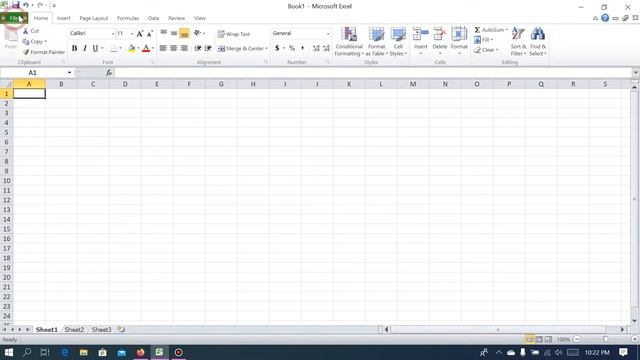Click the Copy button
This screenshot has width=640, height=360.
pos(35,42)
